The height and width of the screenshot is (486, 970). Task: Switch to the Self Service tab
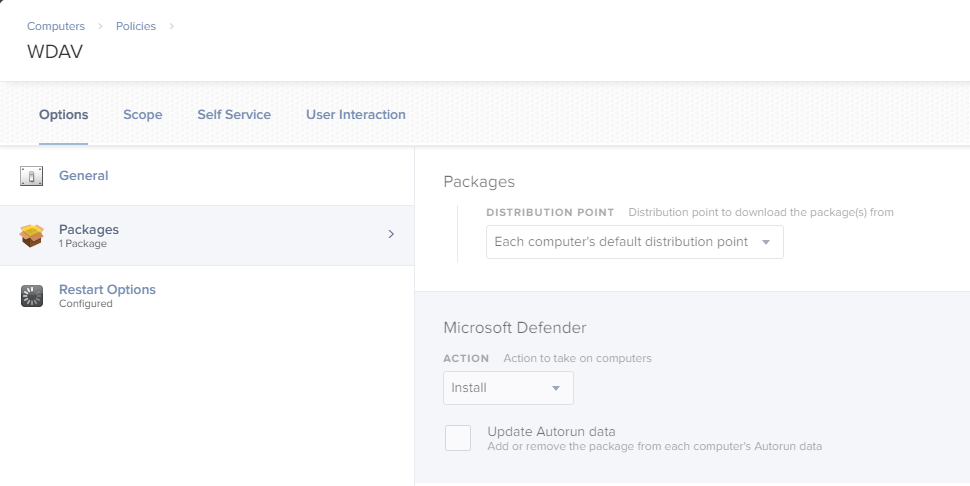tap(234, 115)
